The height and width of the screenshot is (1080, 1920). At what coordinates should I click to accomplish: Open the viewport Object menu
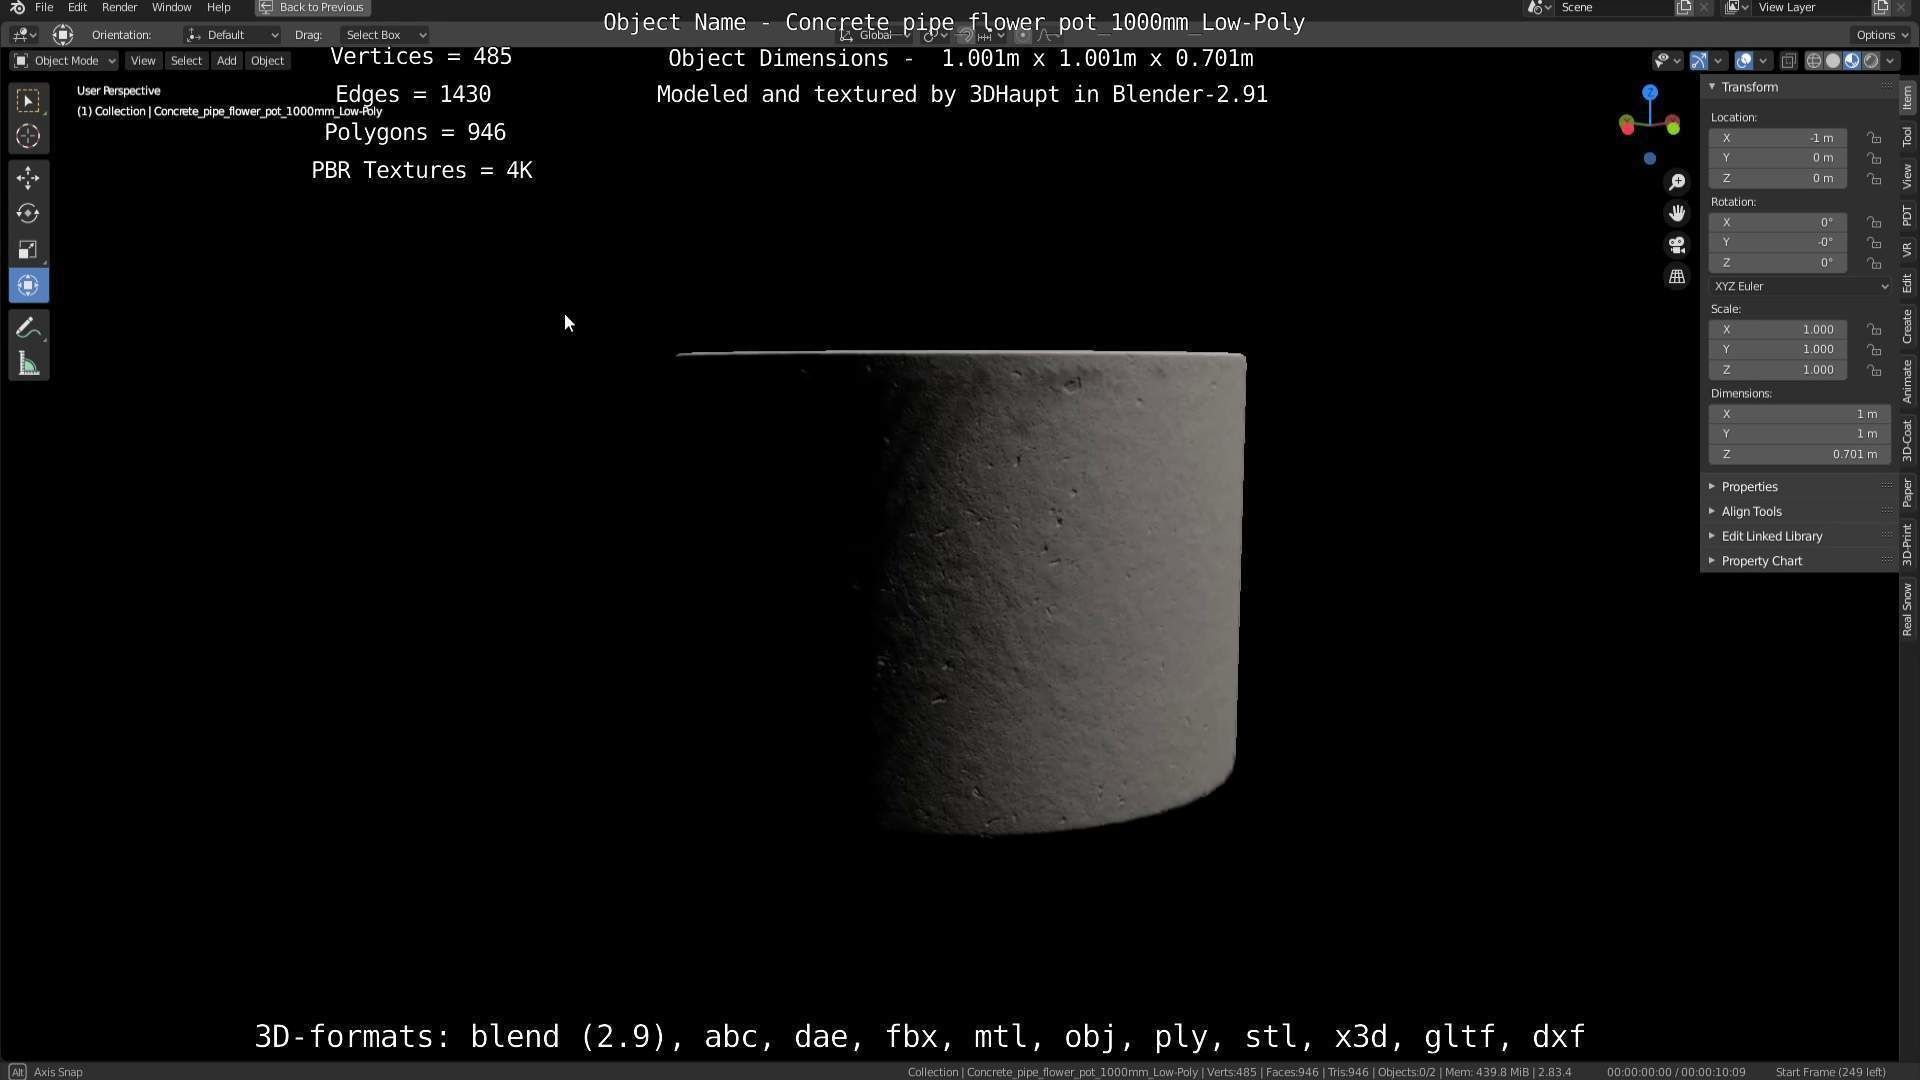click(267, 61)
